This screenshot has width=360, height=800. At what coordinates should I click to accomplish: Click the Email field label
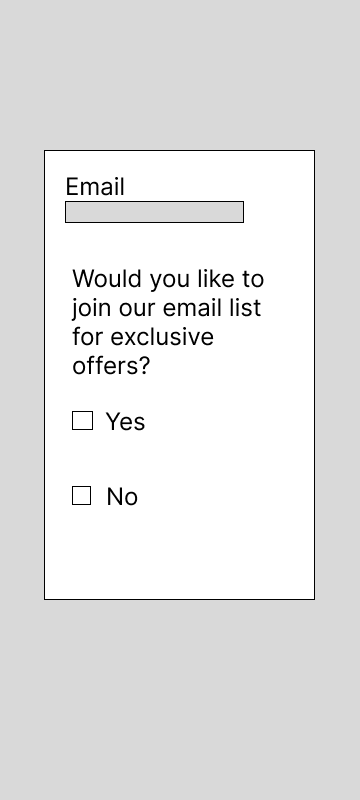pos(95,187)
